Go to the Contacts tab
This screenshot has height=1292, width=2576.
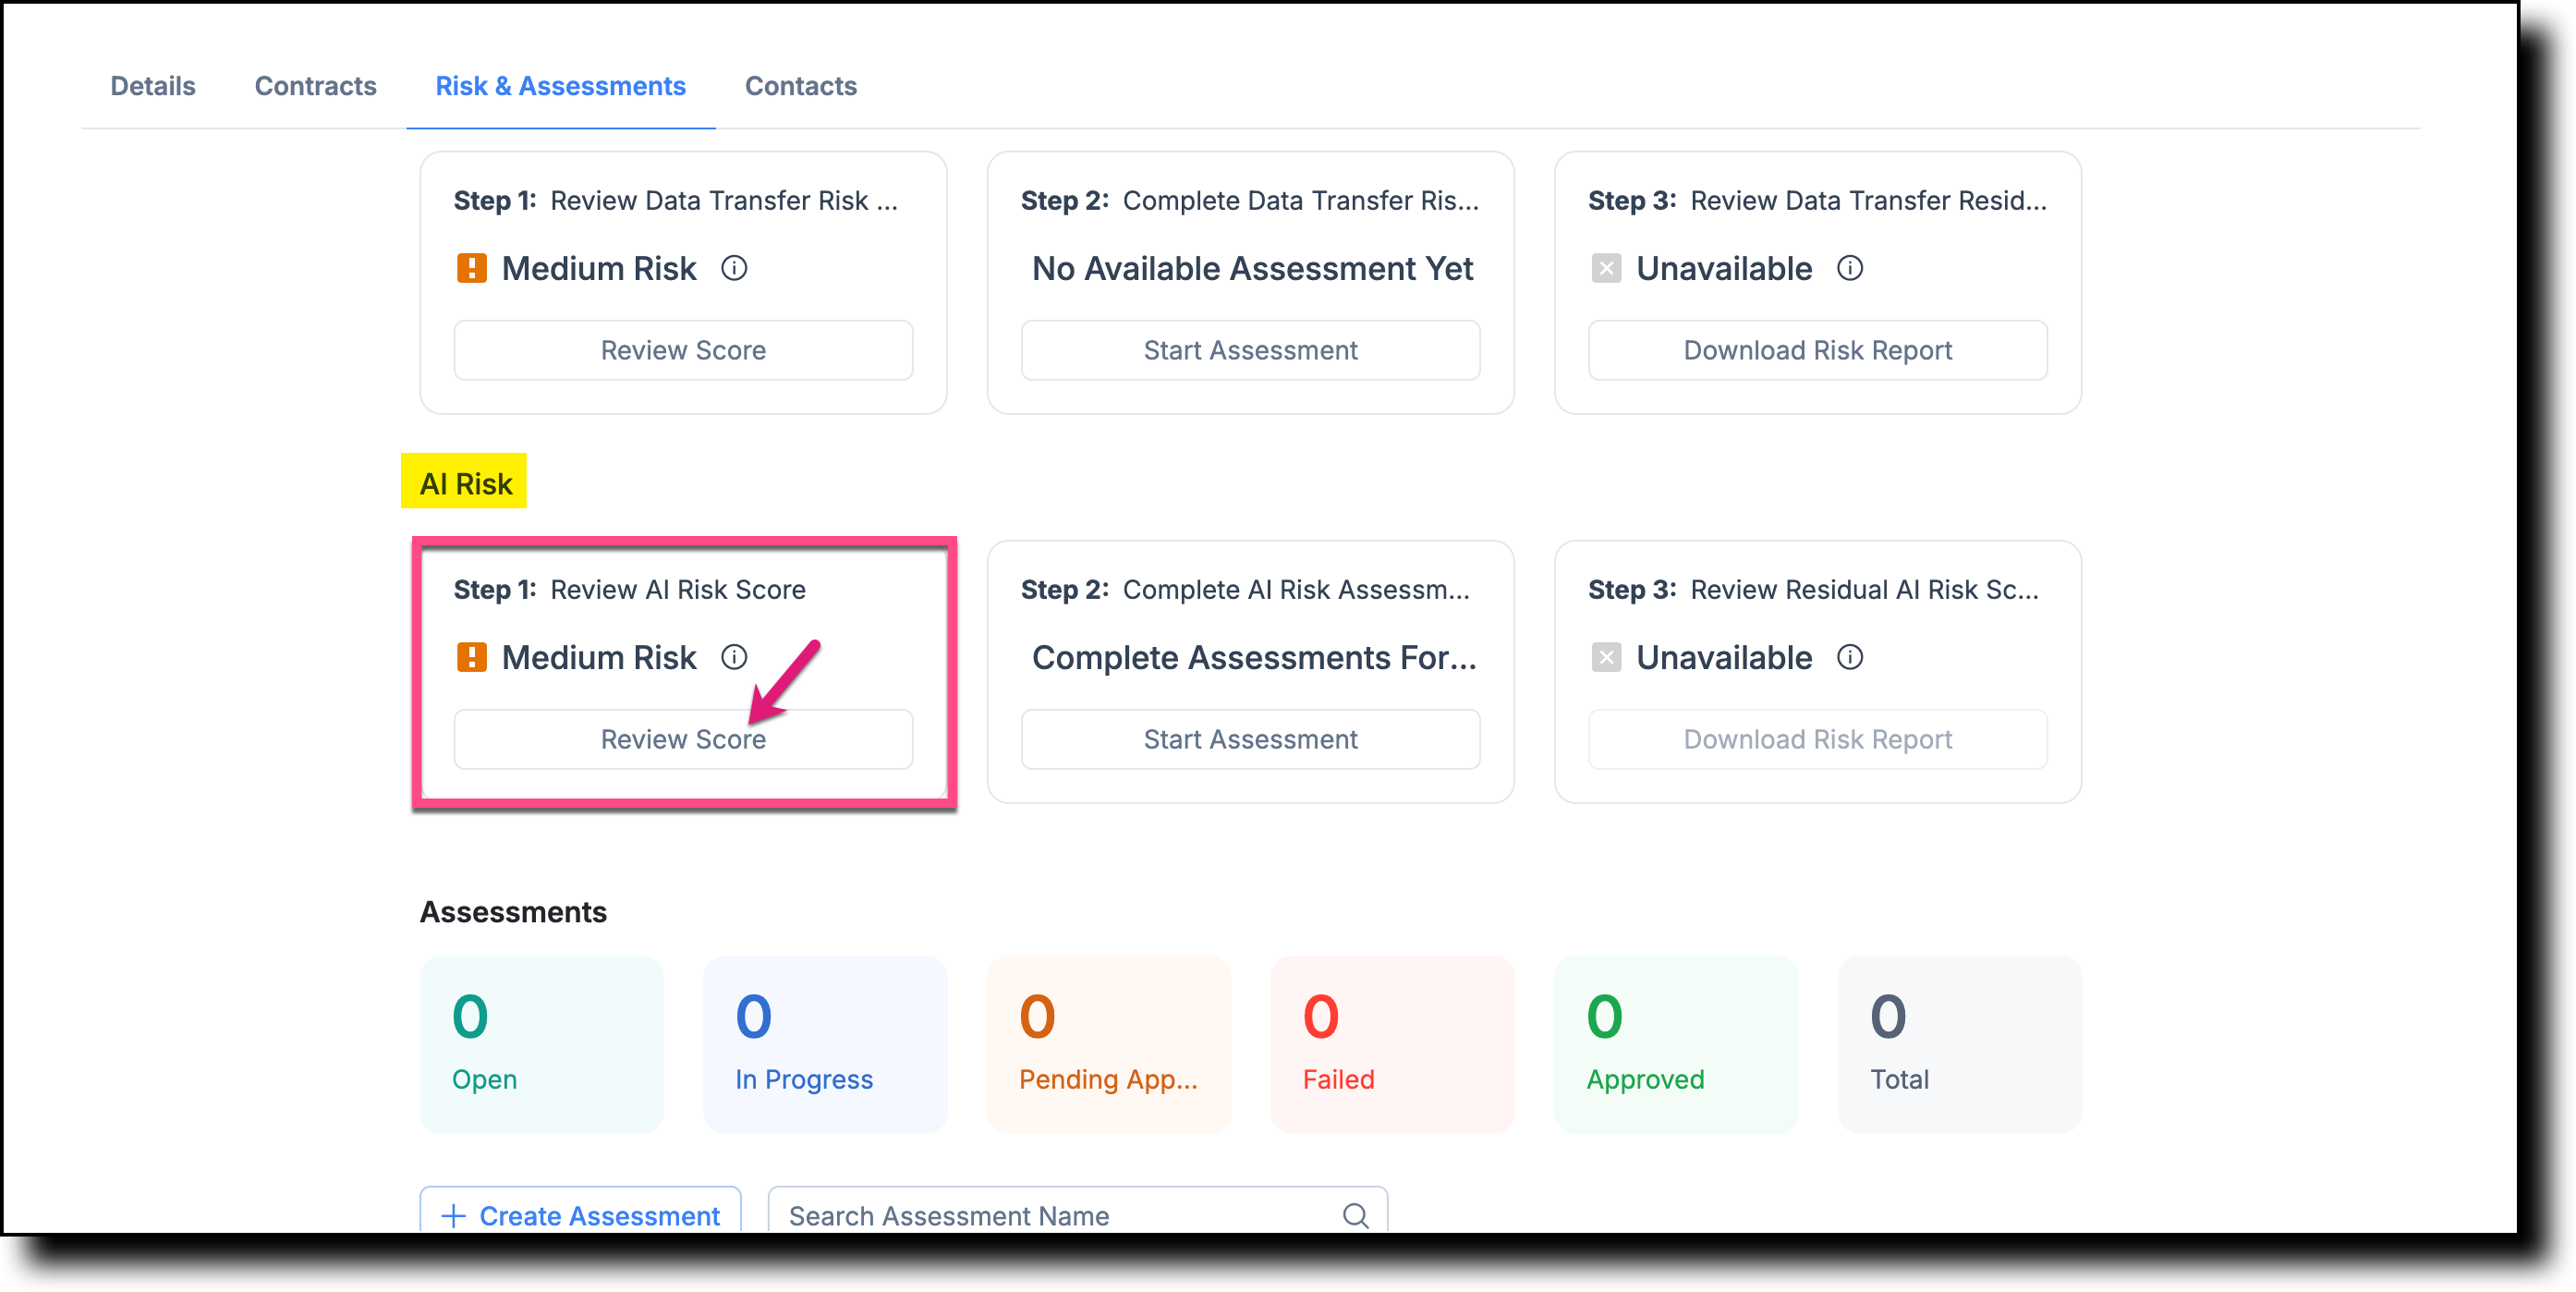pyautogui.click(x=800, y=86)
